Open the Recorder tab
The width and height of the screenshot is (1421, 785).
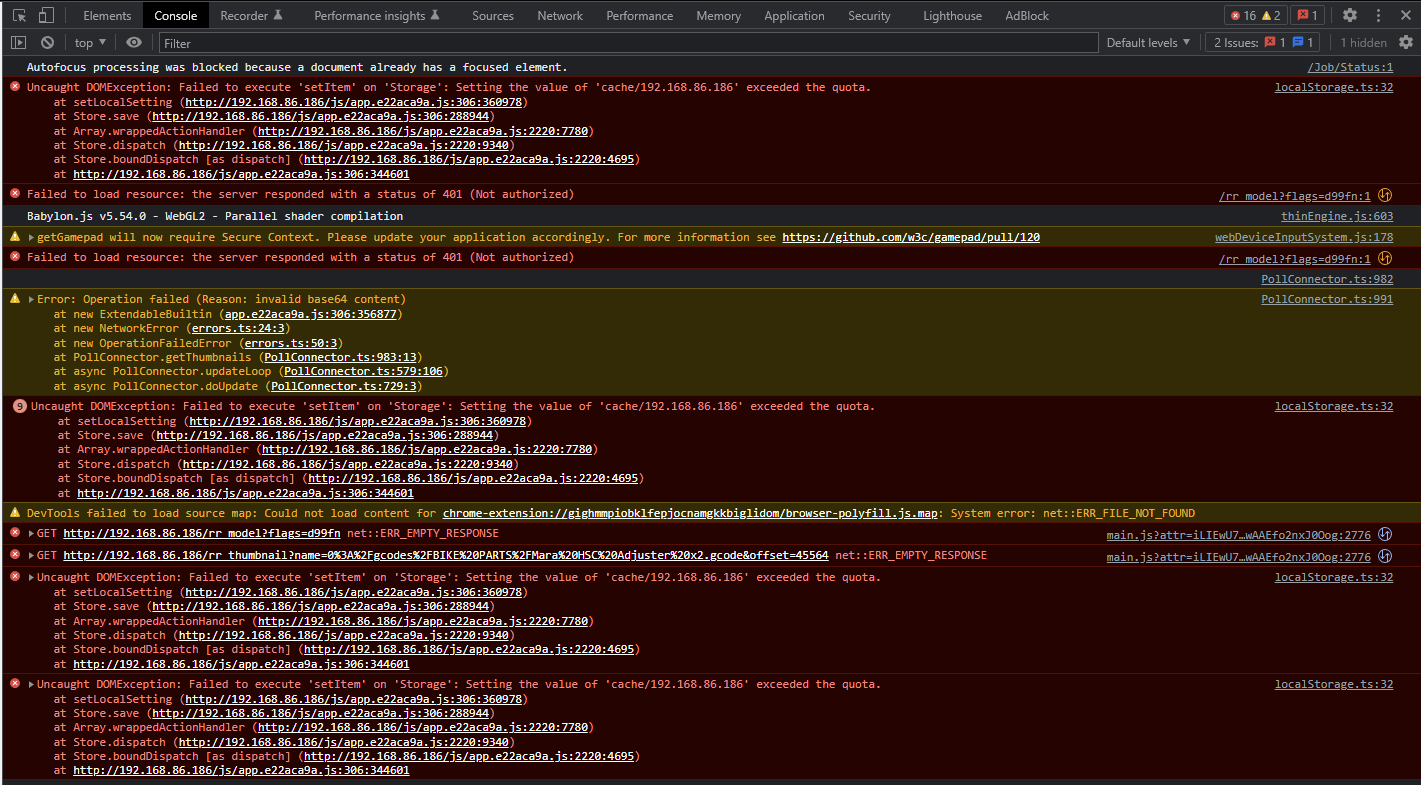tap(251, 15)
